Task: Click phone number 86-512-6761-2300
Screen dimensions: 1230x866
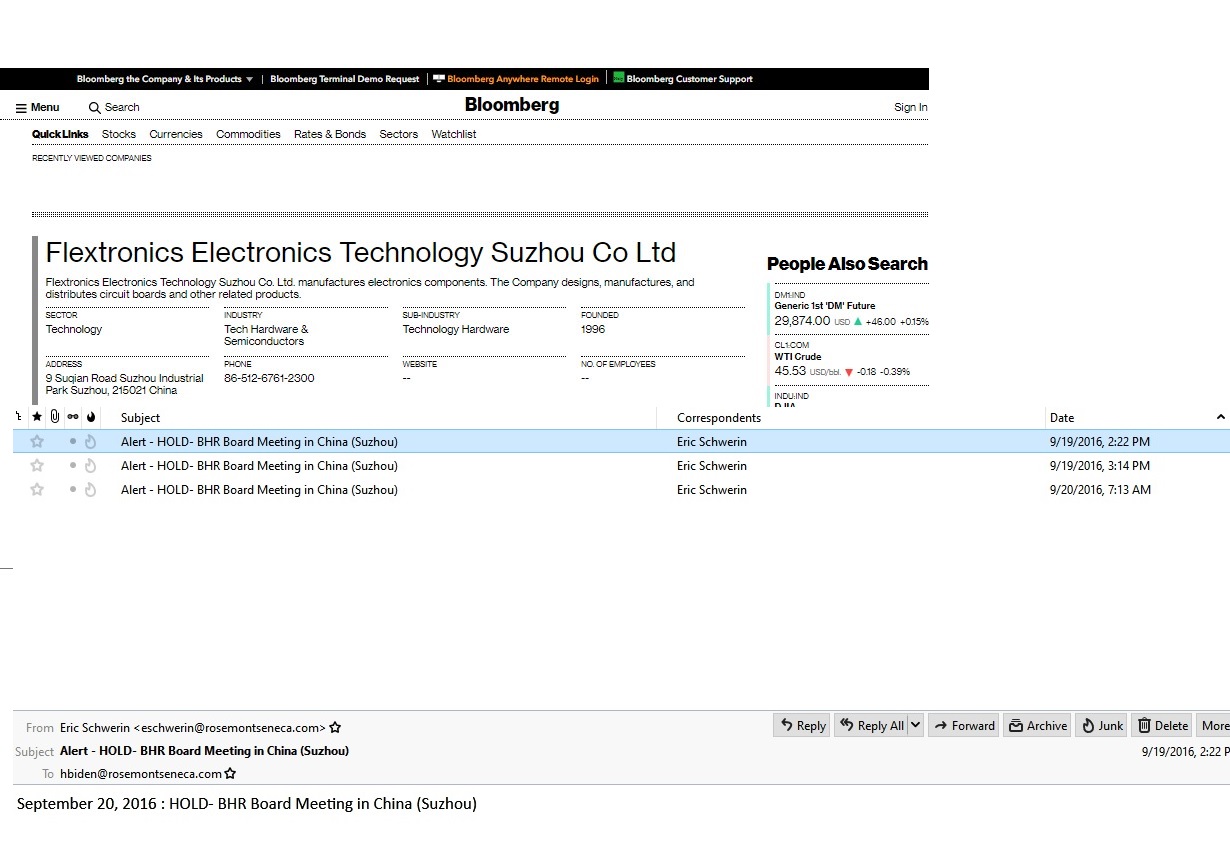Action: (x=269, y=379)
